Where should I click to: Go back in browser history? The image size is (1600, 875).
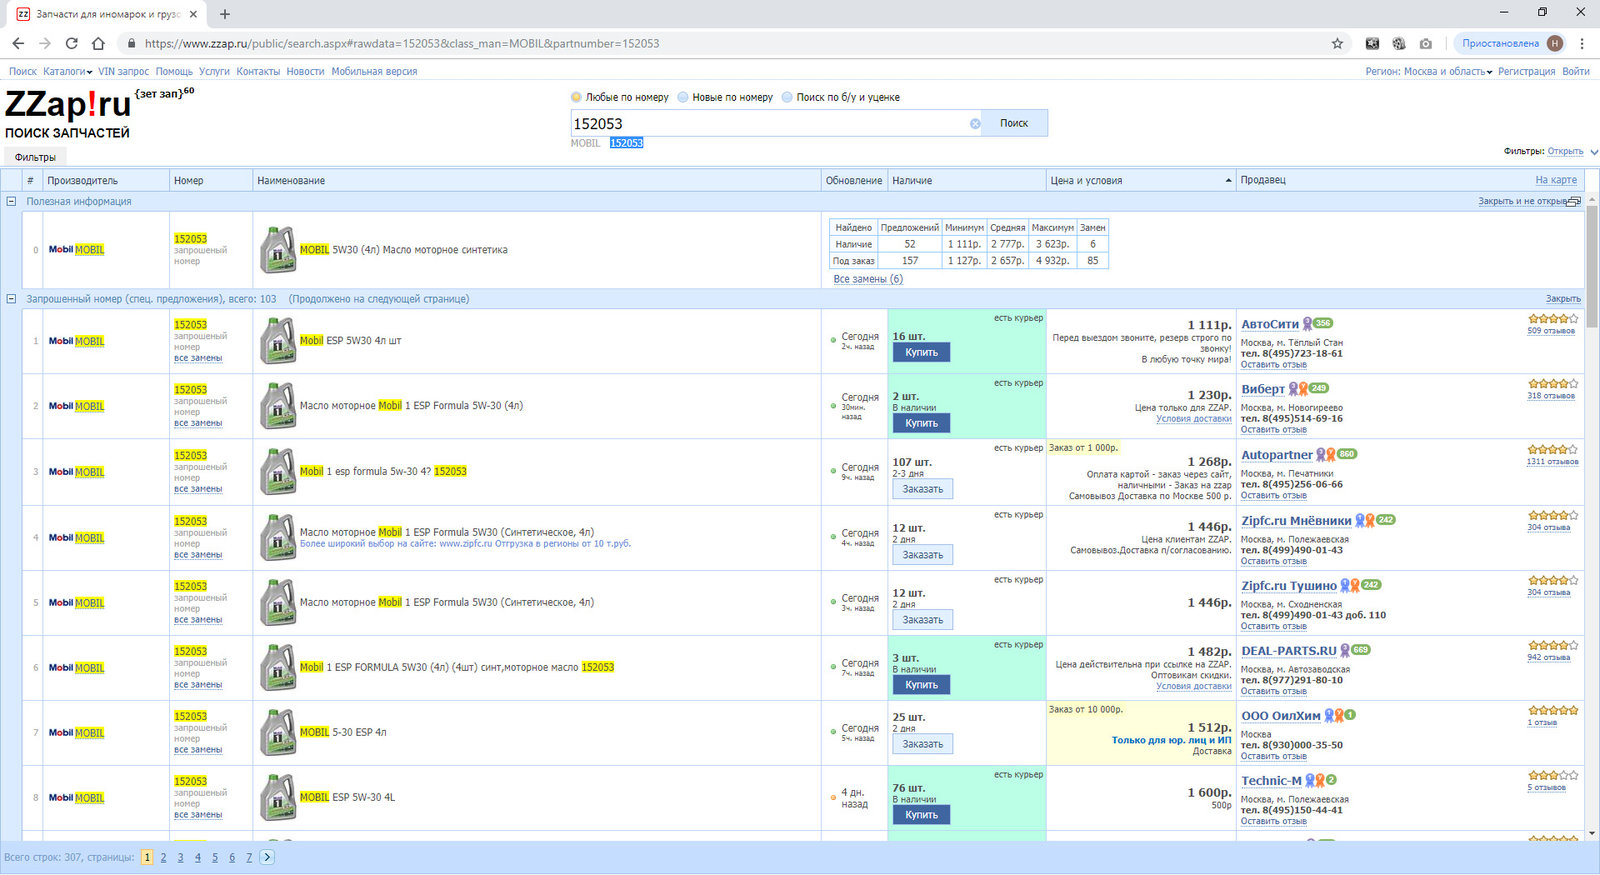pyautogui.click(x=18, y=43)
